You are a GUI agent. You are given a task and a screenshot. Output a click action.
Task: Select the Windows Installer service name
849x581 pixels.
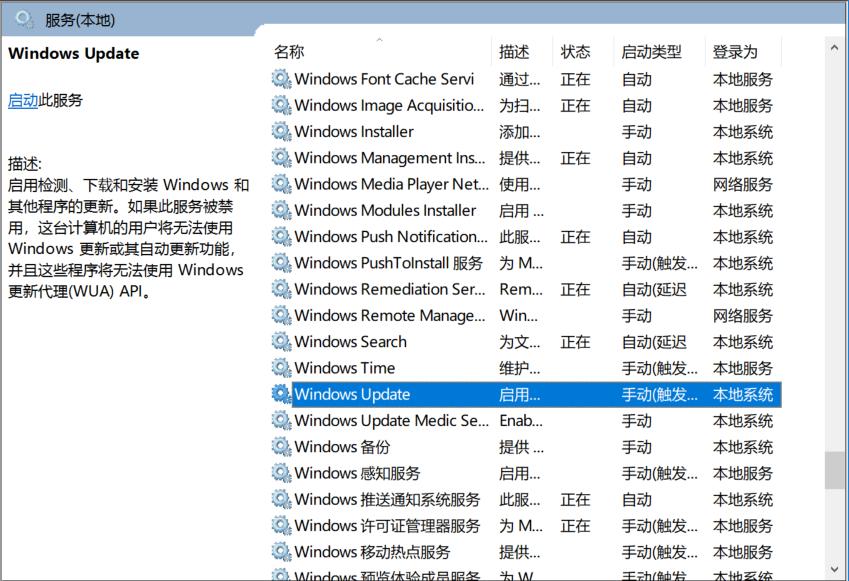(354, 132)
